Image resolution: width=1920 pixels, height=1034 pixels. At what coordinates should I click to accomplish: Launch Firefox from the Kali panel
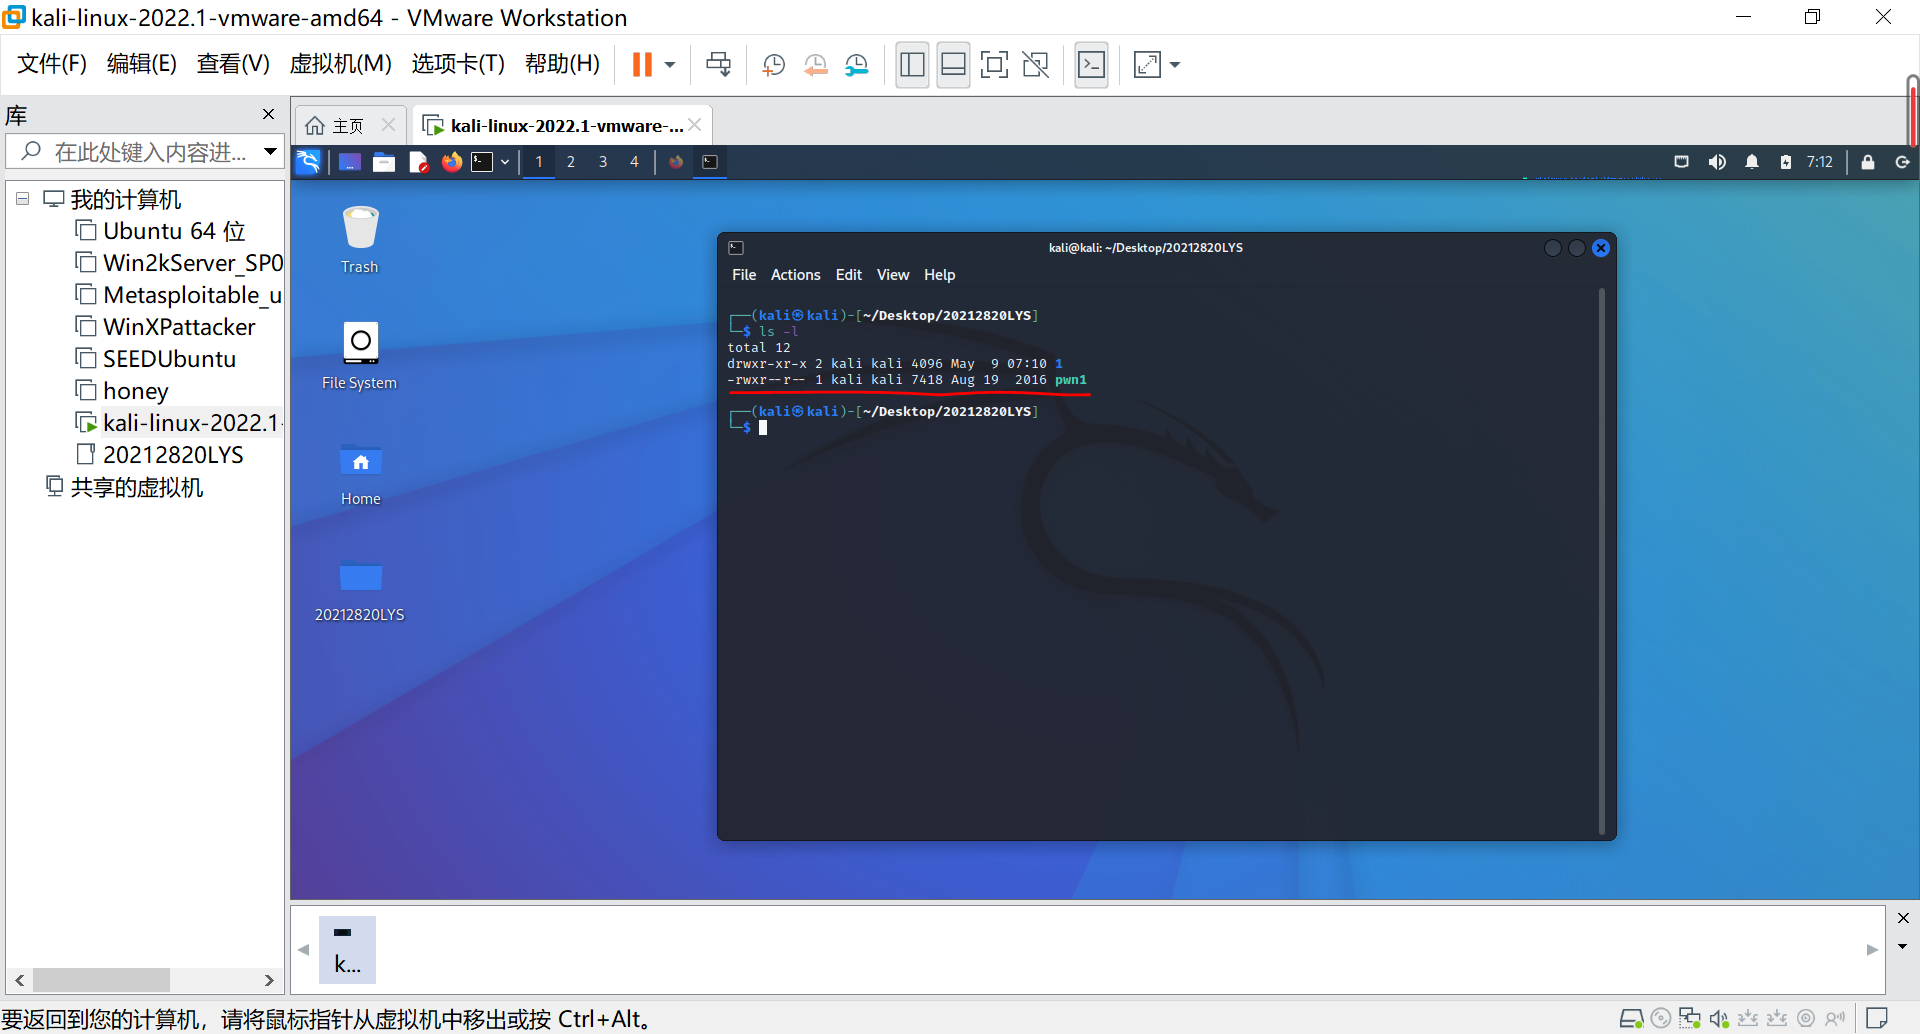[452, 162]
